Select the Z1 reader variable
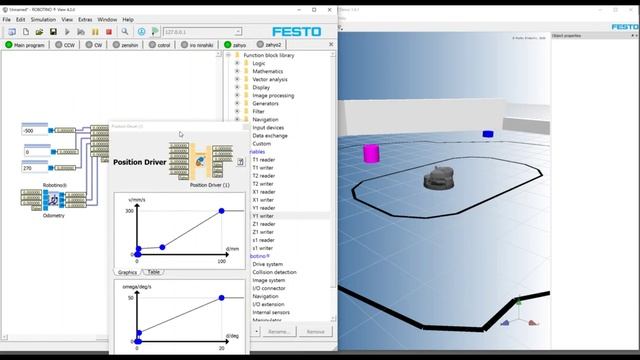The height and width of the screenshot is (360, 640). click(264, 224)
